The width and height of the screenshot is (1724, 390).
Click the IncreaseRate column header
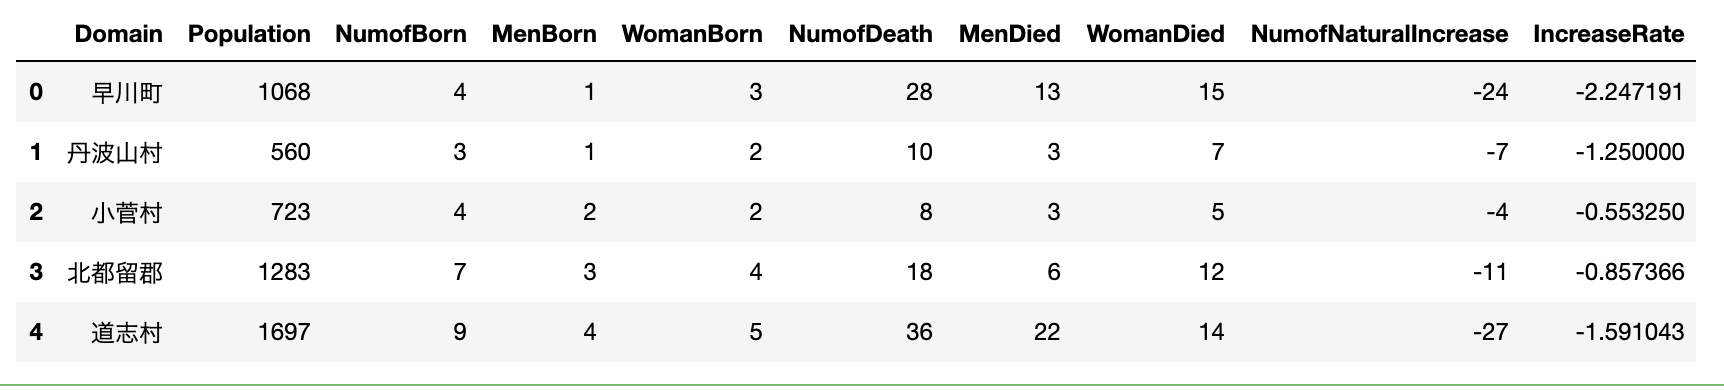point(1609,34)
